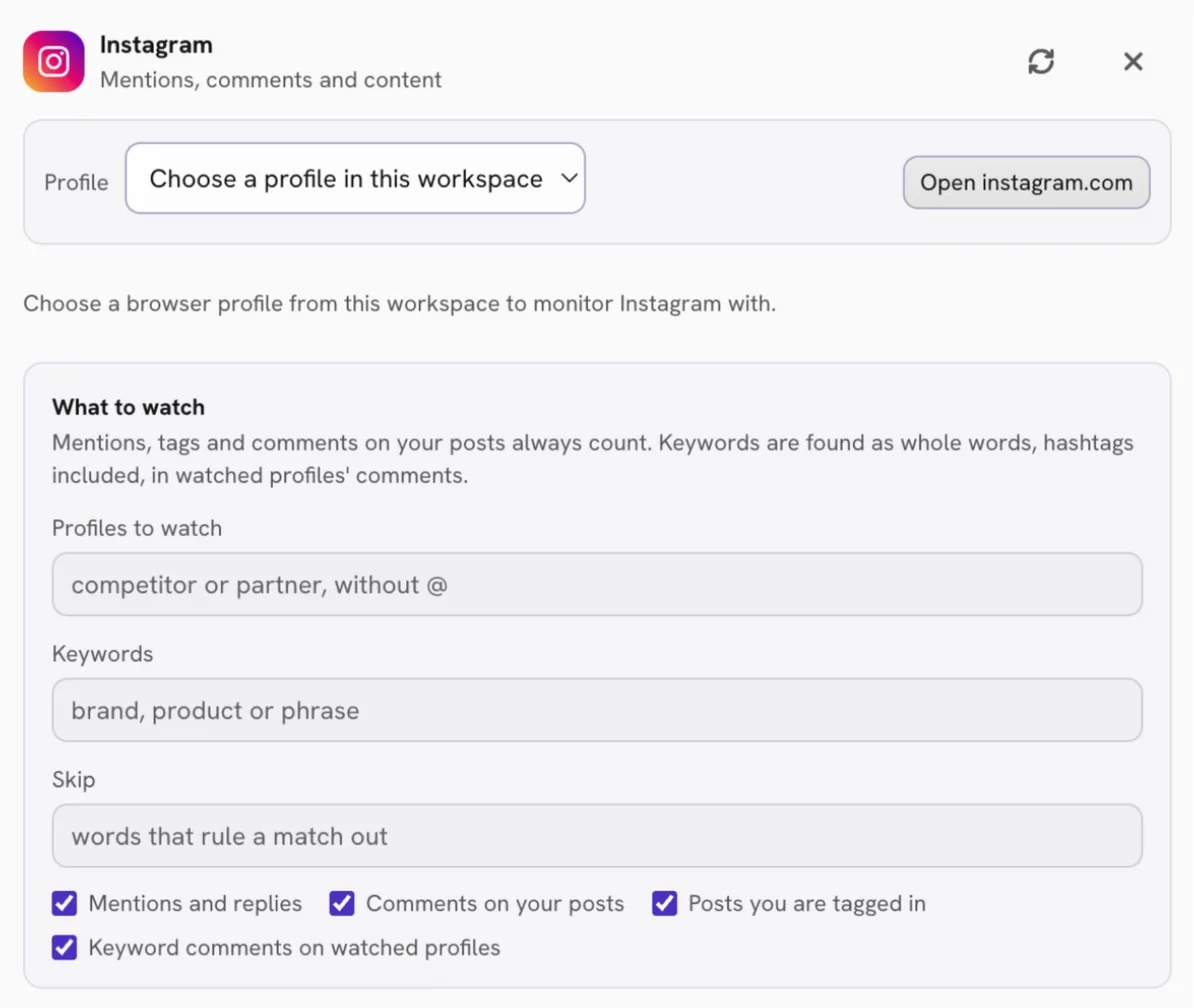Close the Instagram panel
Image resolution: width=1194 pixels, height=1008 pixels.
point(1133,62)
